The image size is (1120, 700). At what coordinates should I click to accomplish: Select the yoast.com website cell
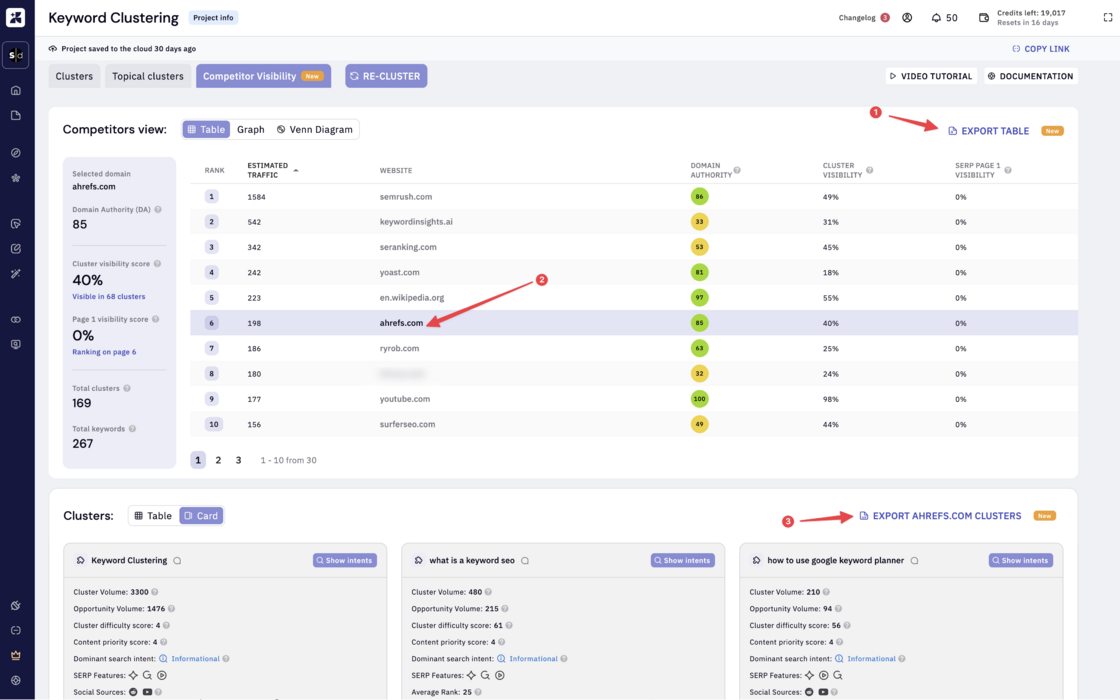[399, 272]
